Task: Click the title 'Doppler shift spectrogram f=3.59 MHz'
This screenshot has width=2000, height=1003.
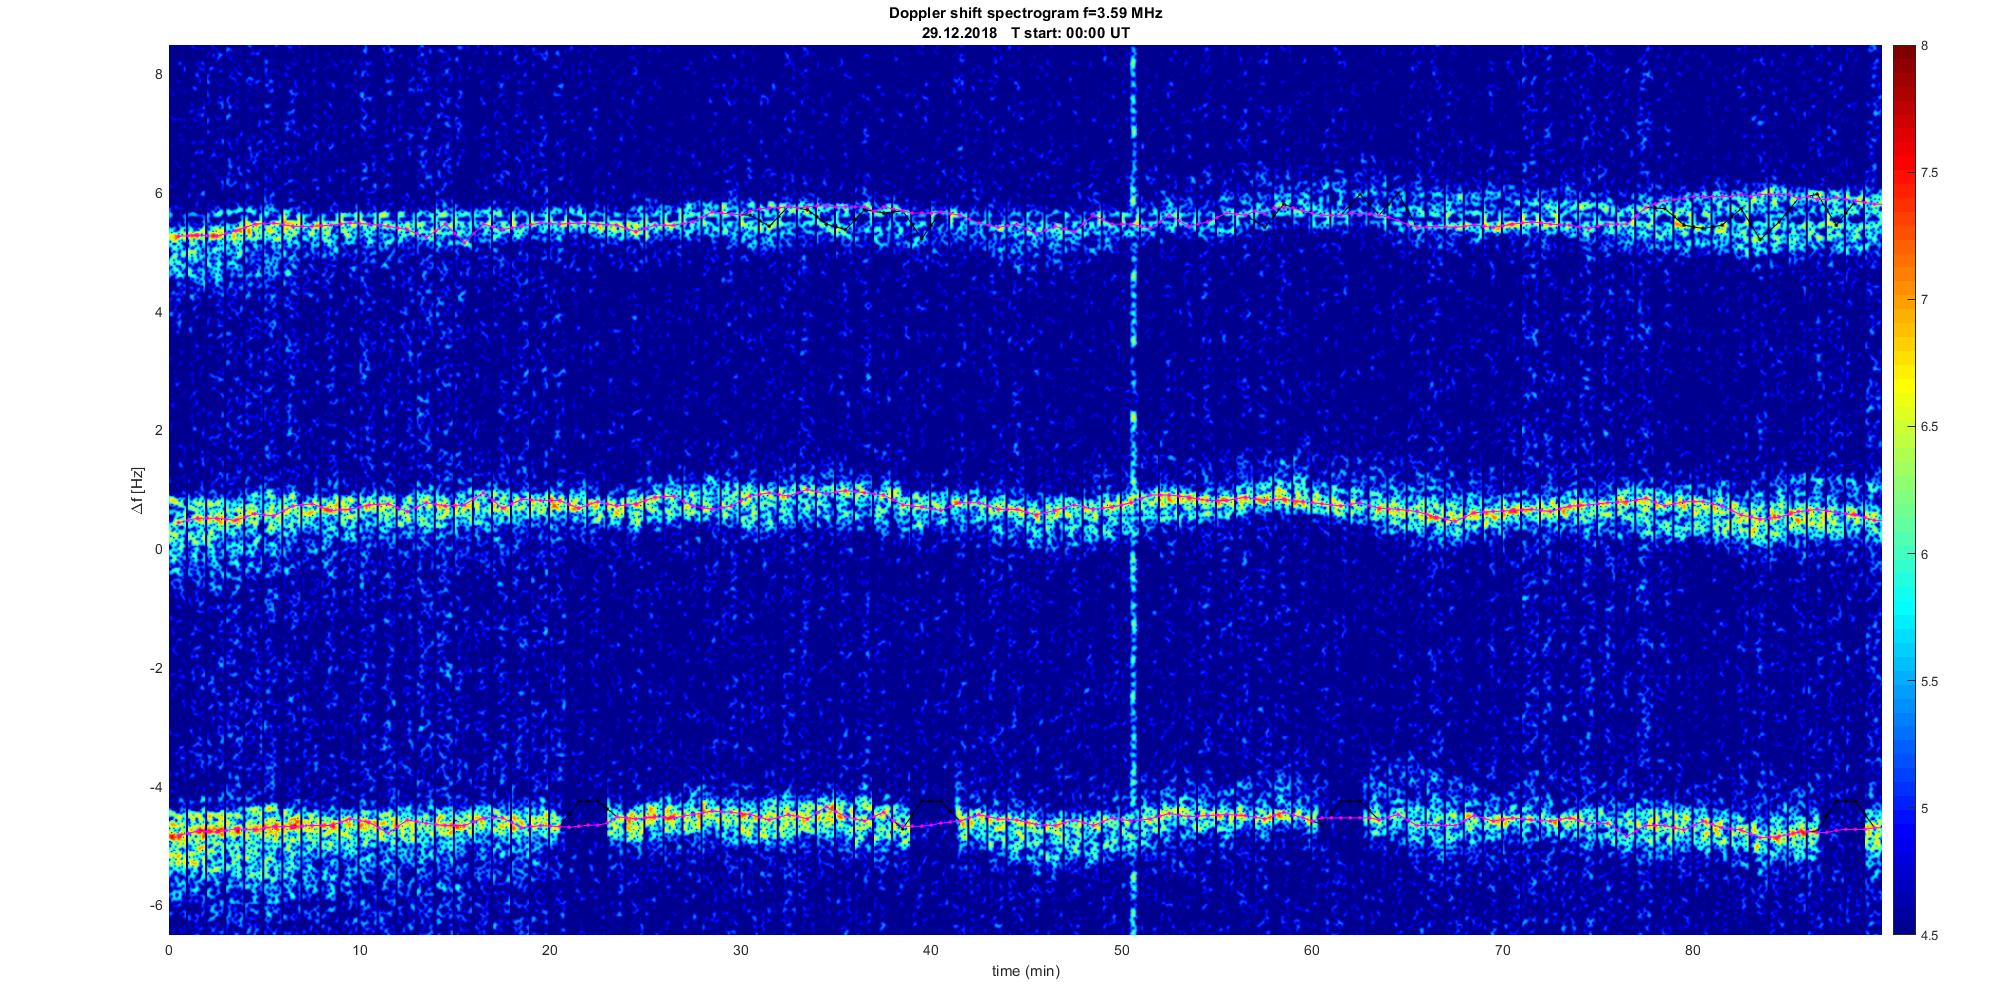Action: (1025, 13)
